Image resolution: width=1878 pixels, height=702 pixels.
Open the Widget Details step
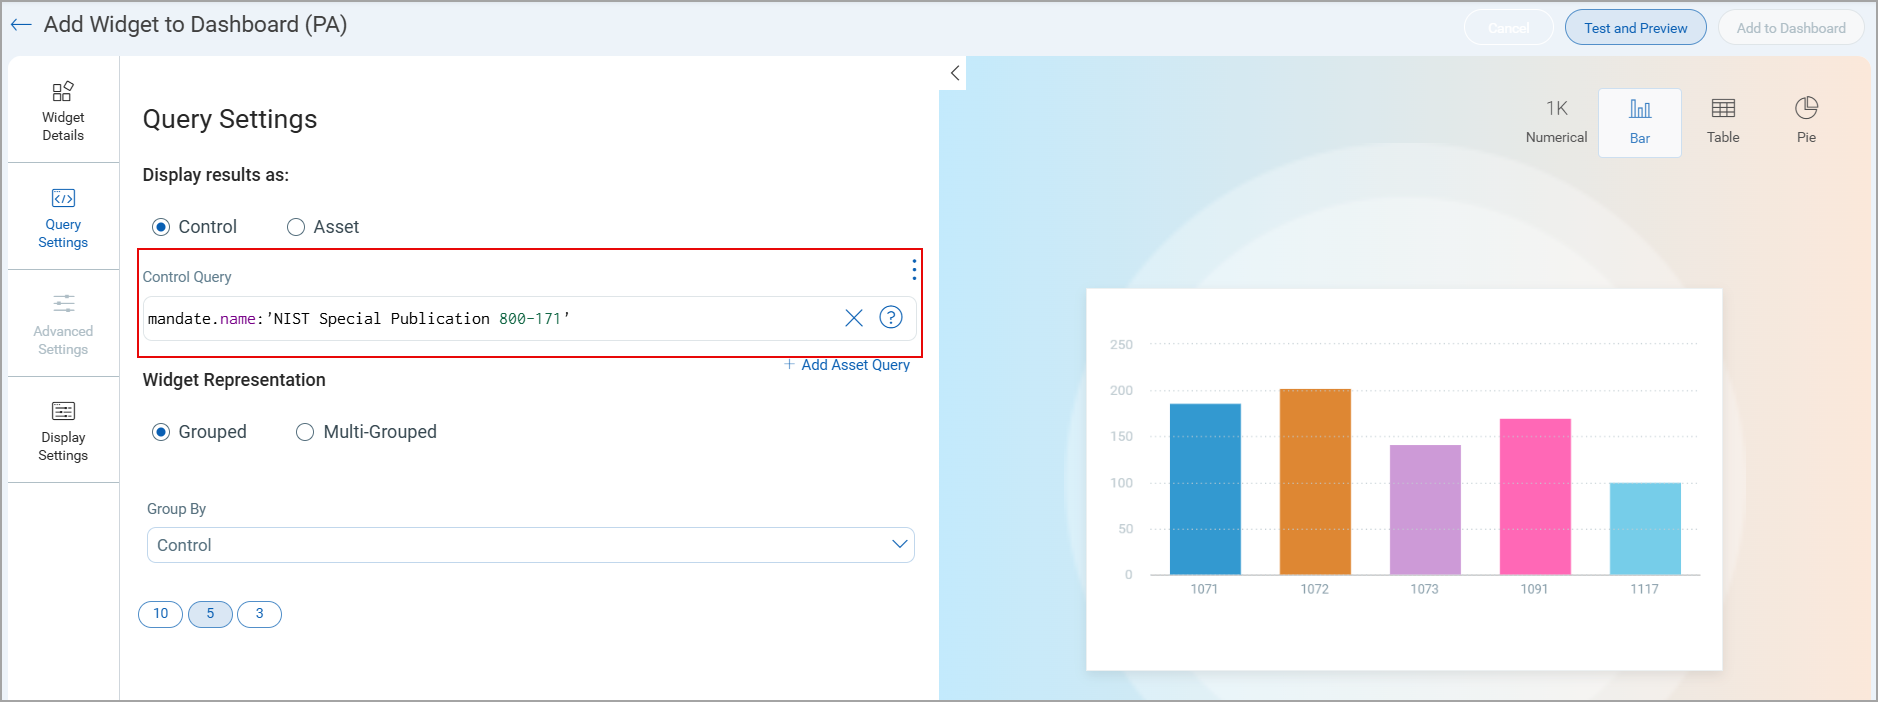click(x=63, y=110)
